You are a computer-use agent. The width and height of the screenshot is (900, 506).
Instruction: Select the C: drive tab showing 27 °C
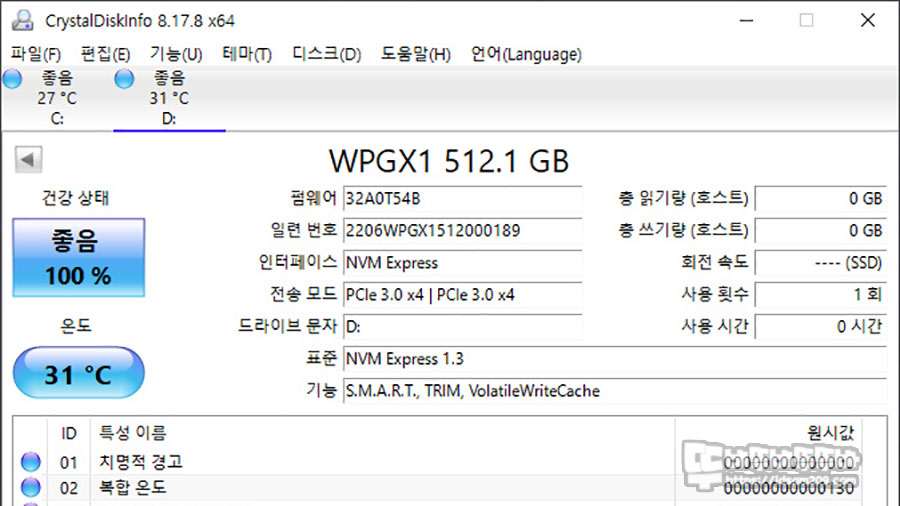coord(57,98)
